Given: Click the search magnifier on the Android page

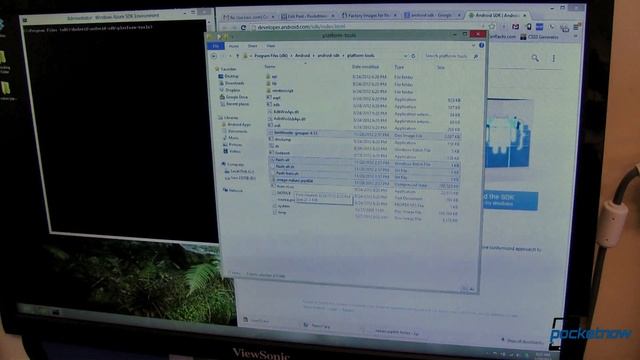Looking at the screenshot, I should [x=535, y=58].
